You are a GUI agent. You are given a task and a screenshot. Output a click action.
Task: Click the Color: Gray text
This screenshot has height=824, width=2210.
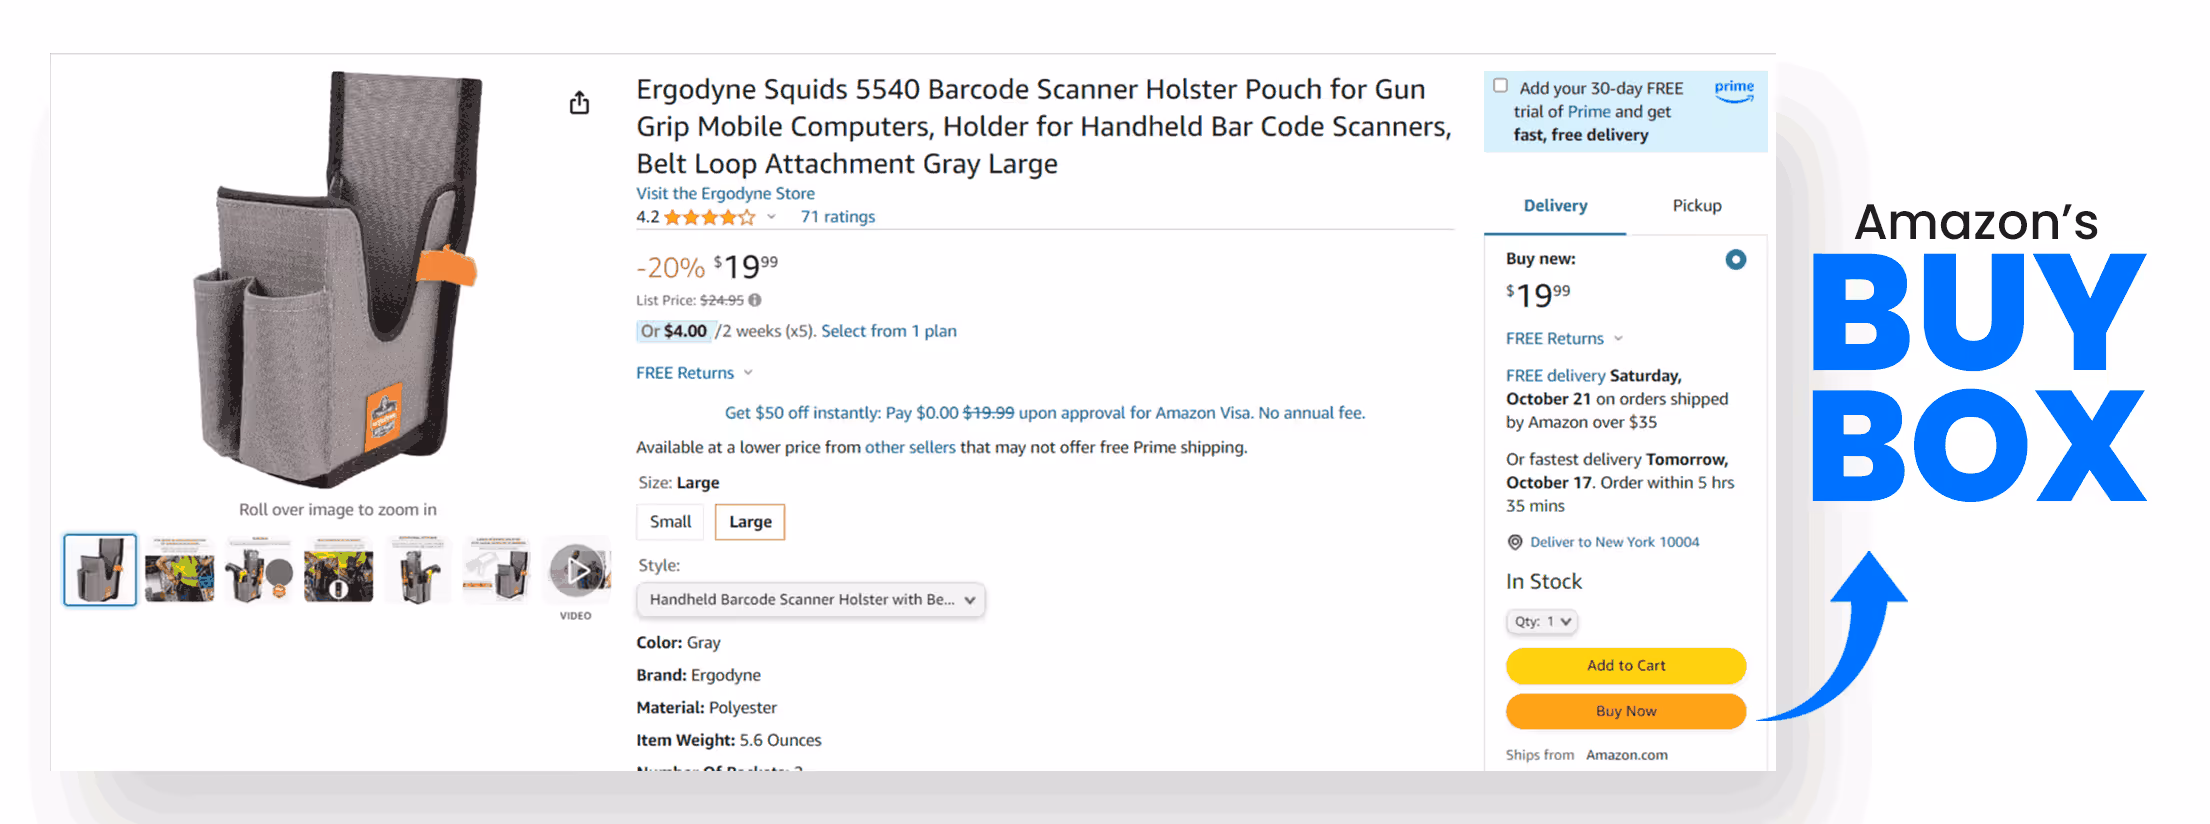(678, 643)
